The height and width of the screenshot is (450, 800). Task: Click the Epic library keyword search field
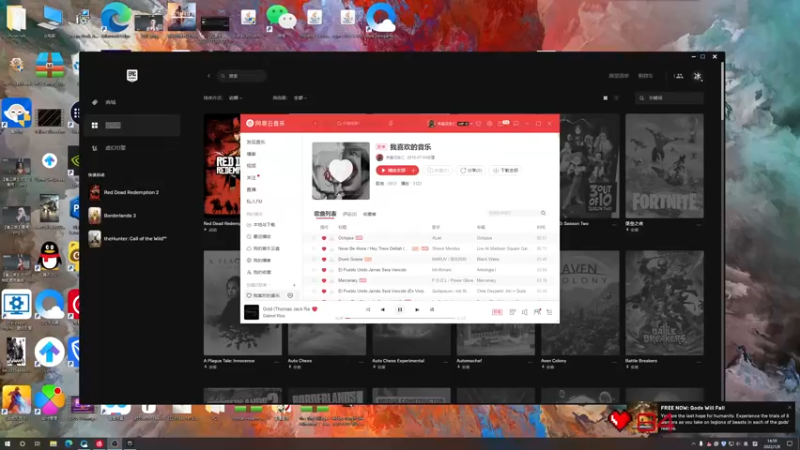pyautogui.click(x=669, y=97)
